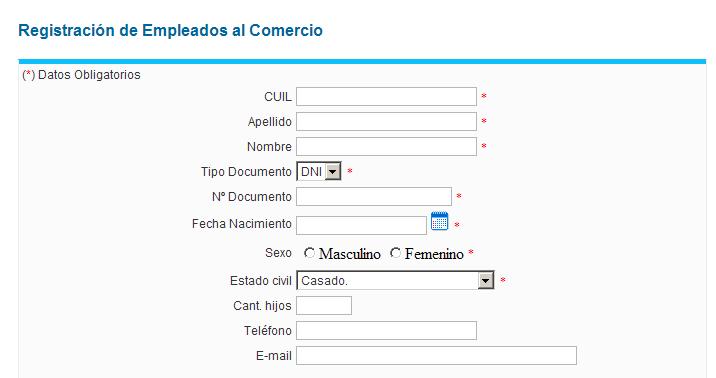
Task: Focus the Cant. hijos field
Action: 324,305
